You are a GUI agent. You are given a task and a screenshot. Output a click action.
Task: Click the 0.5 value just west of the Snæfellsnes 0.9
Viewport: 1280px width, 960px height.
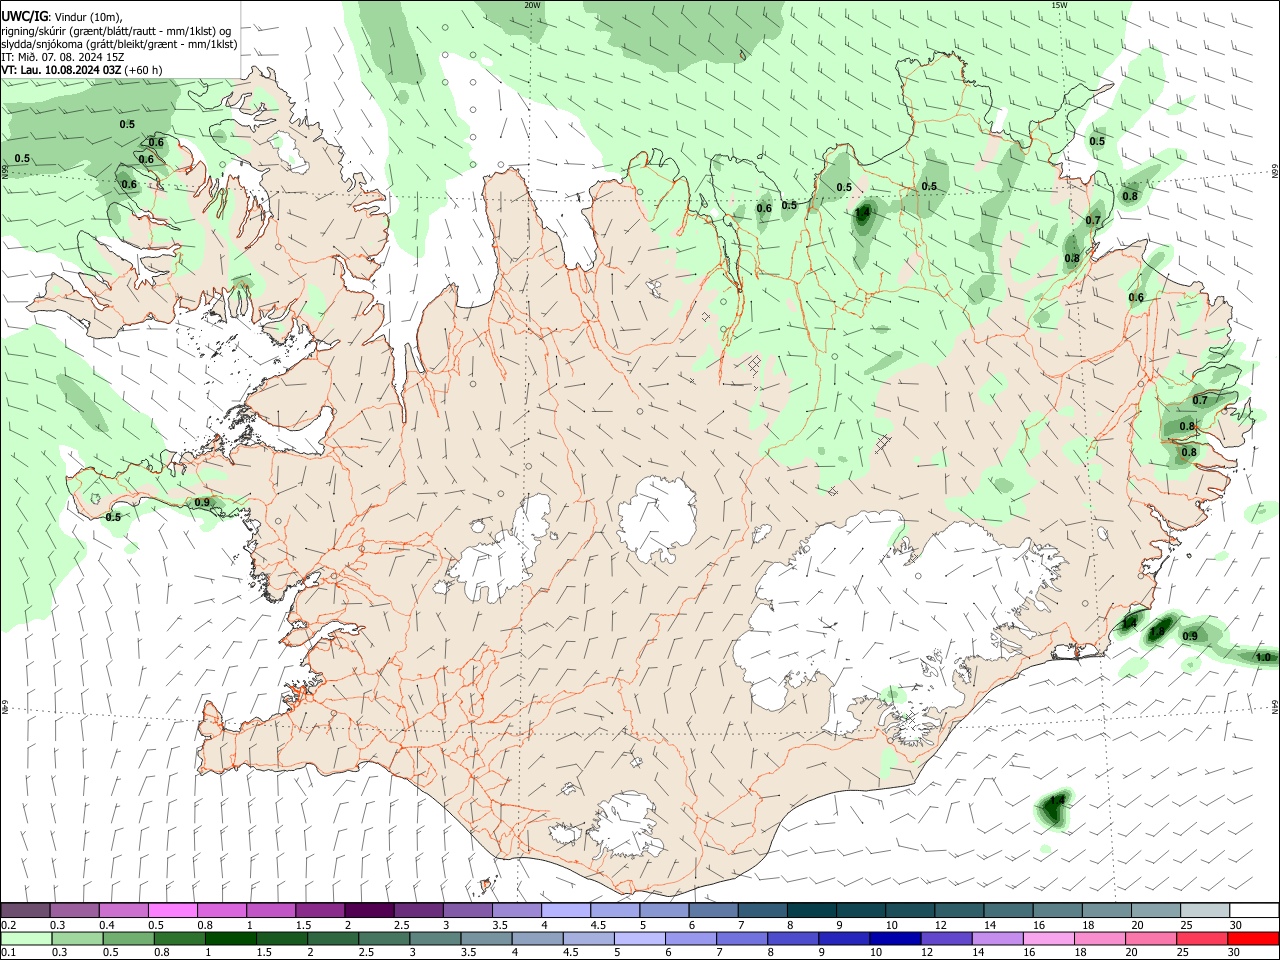coord(113,517)
